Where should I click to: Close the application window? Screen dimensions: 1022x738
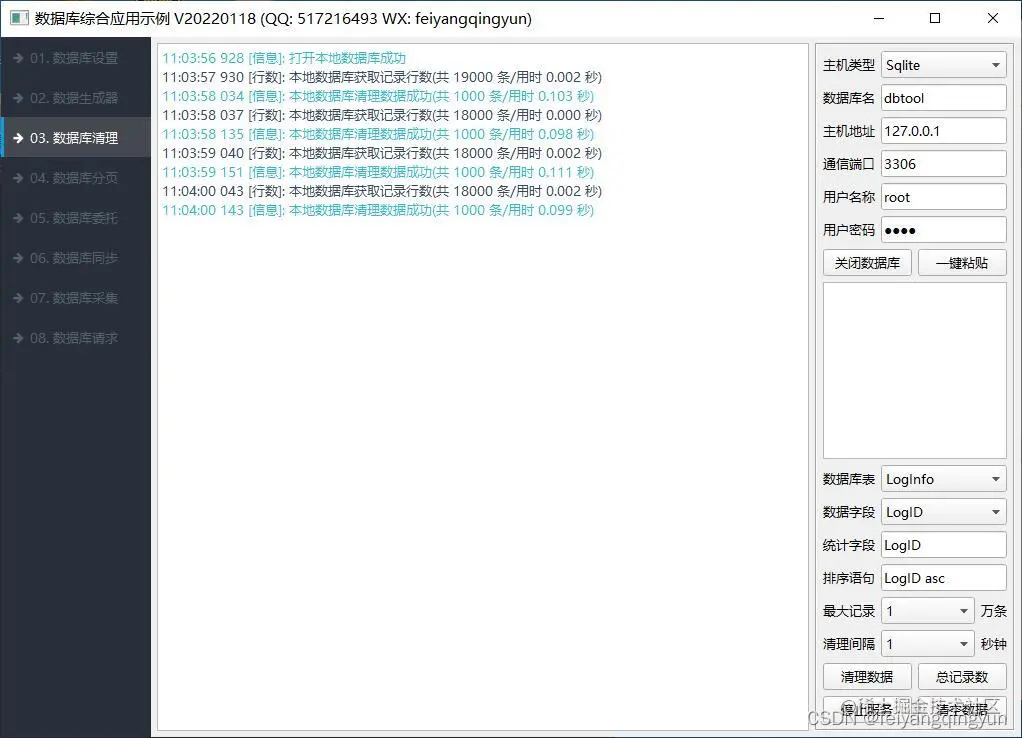point(993,18)
